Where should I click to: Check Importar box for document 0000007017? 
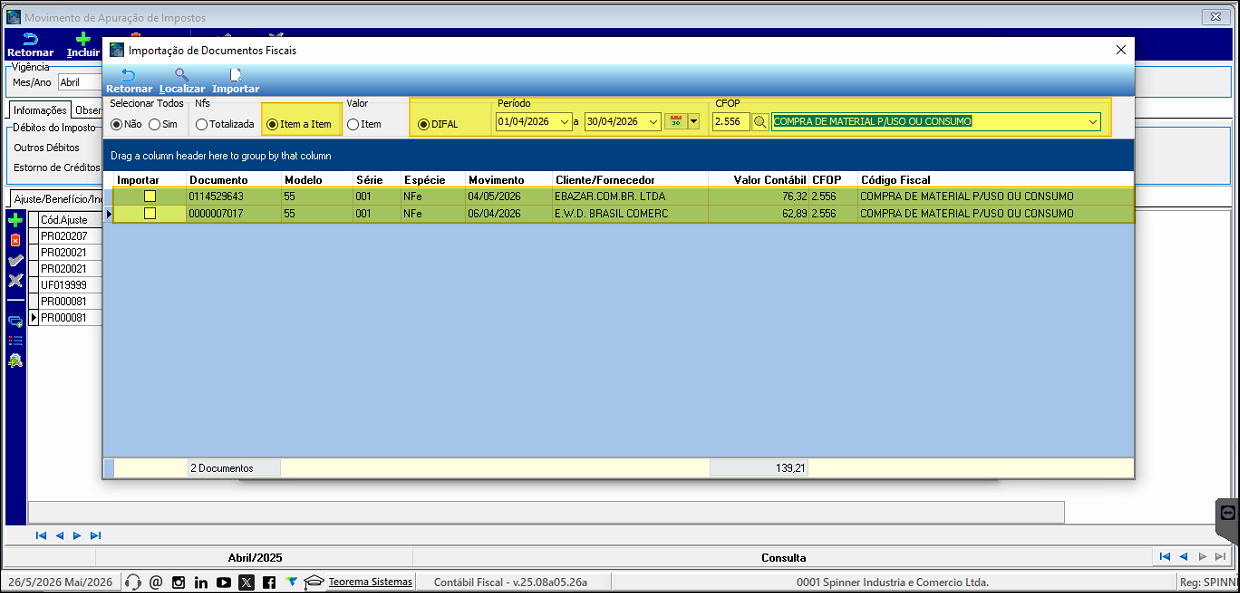pos(150,213)
